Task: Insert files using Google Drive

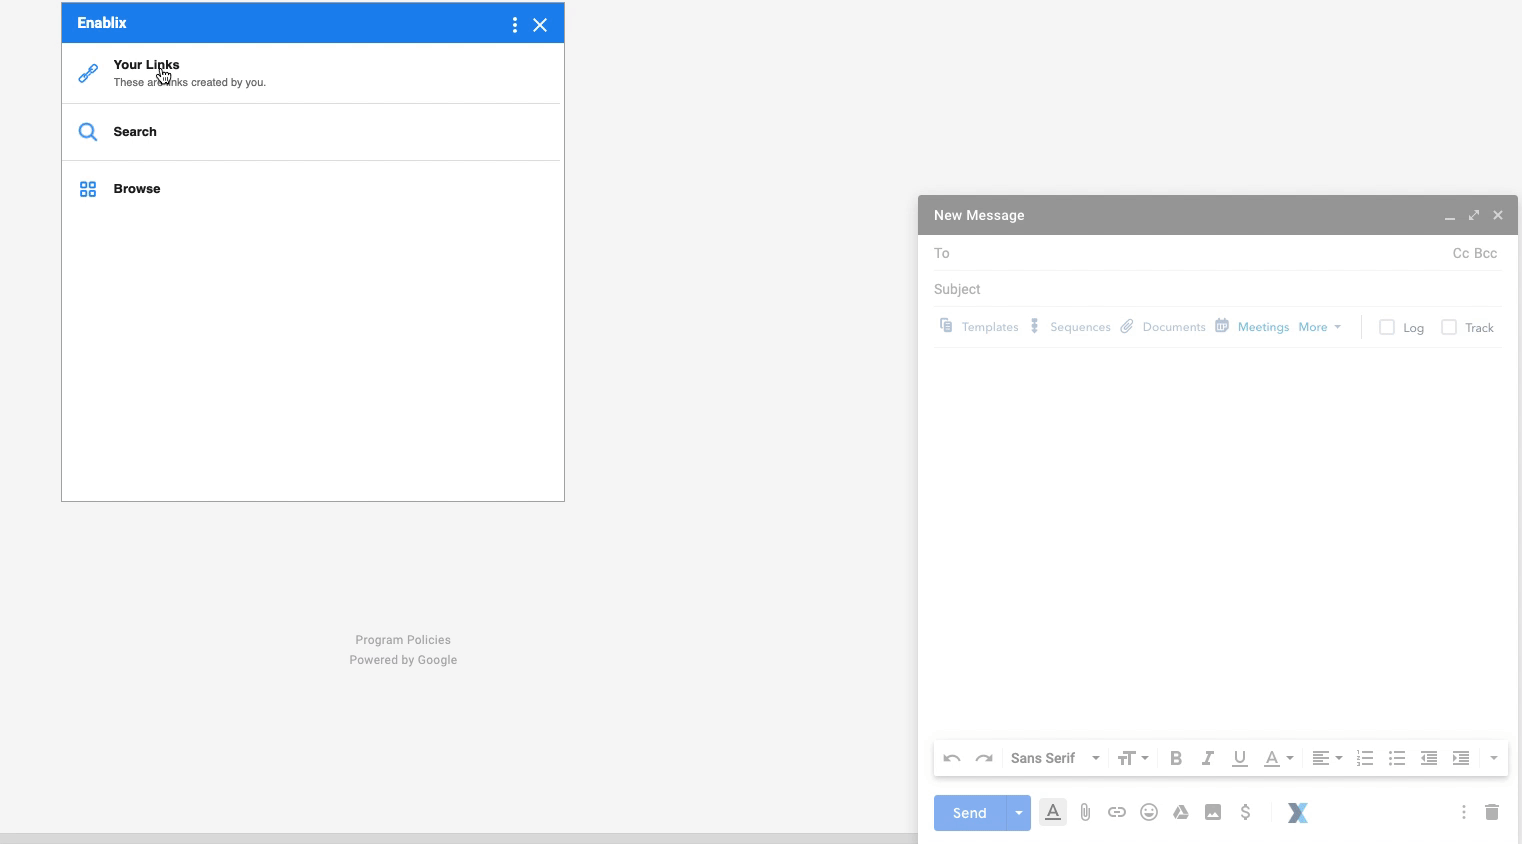Action: click(1181, 813)
